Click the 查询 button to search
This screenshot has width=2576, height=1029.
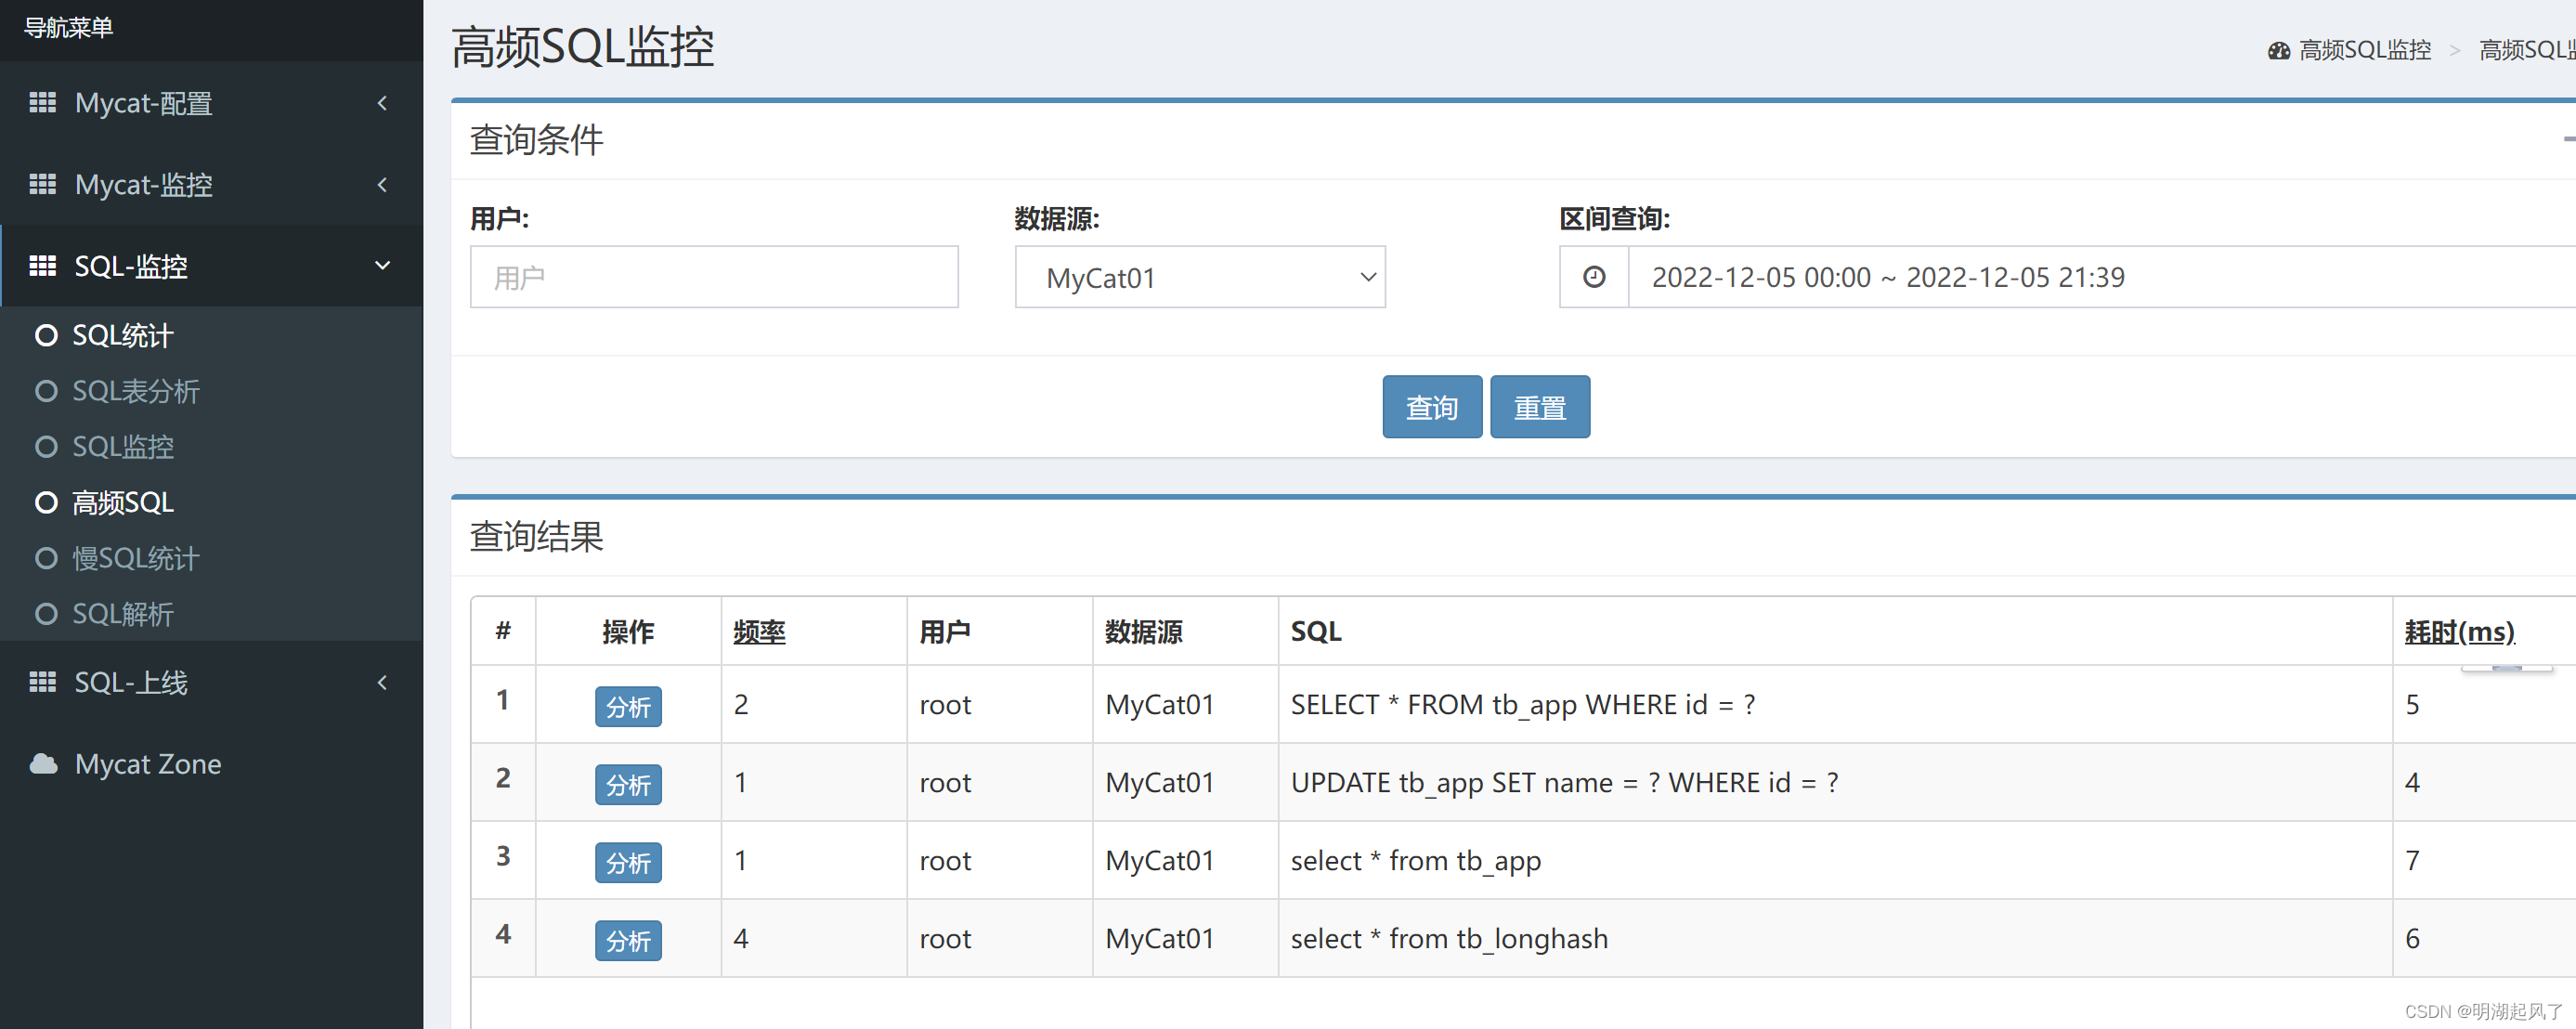point(1431,406)
